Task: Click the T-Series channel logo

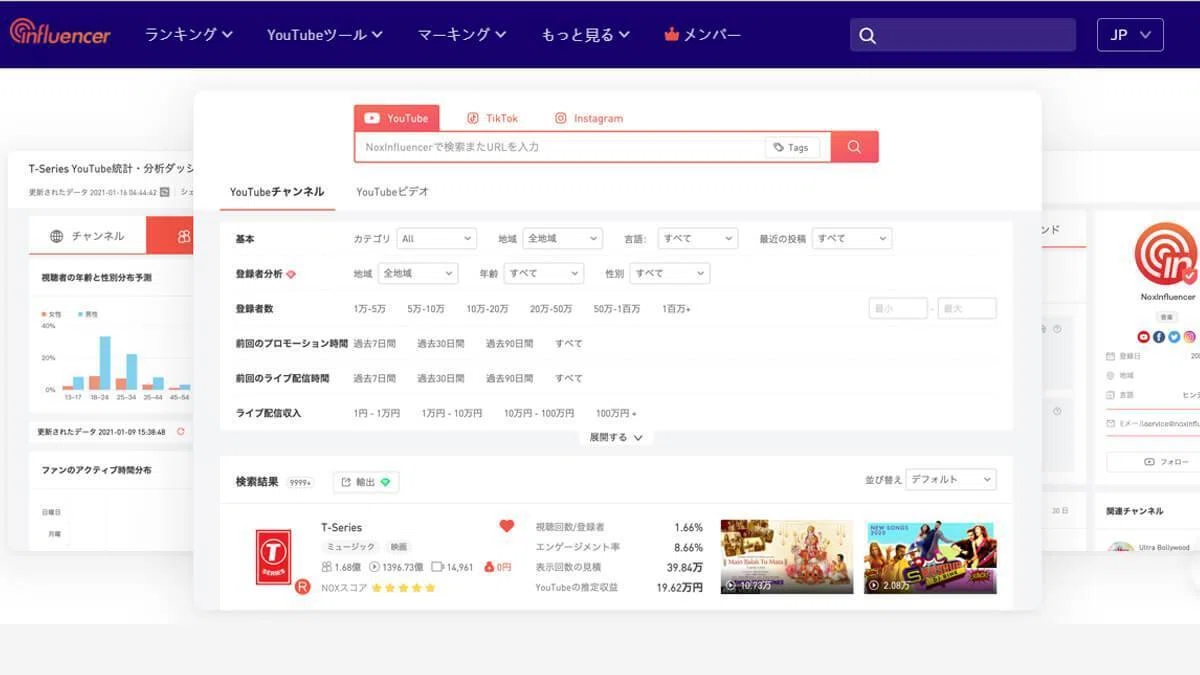Action: tap(273, 557)
